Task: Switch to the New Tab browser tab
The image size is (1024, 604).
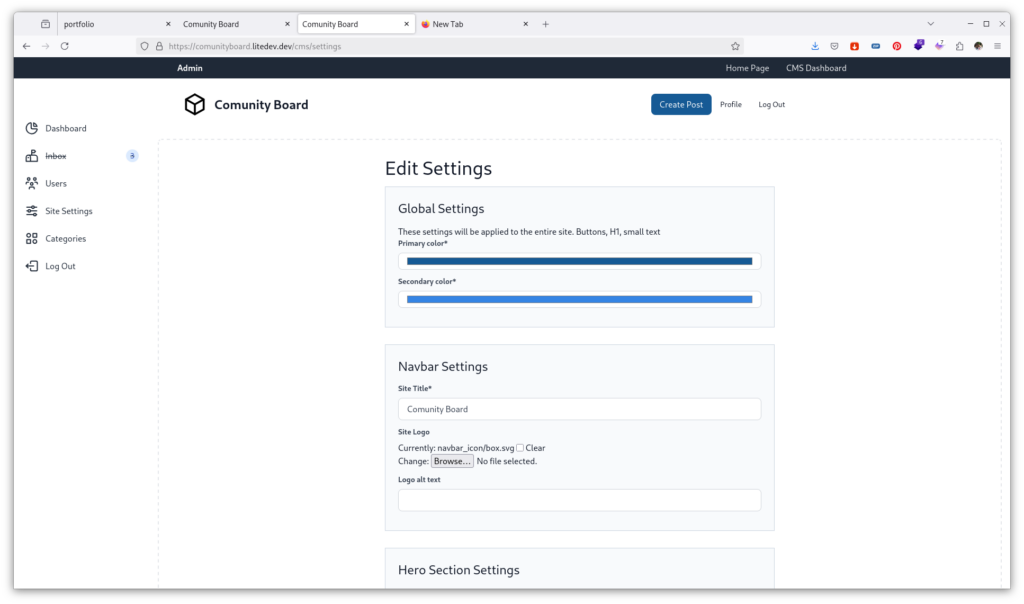Action: pos(470,24)
